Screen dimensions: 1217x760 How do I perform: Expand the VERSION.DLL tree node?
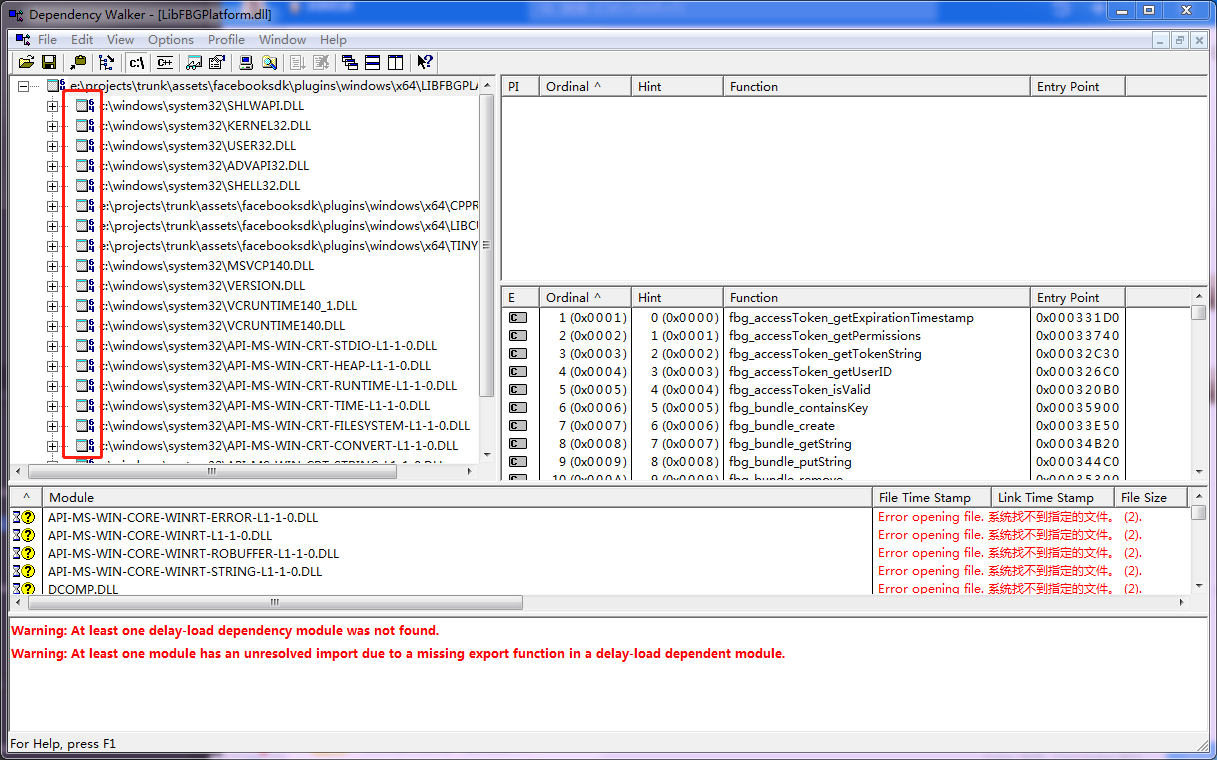(52, 286)
